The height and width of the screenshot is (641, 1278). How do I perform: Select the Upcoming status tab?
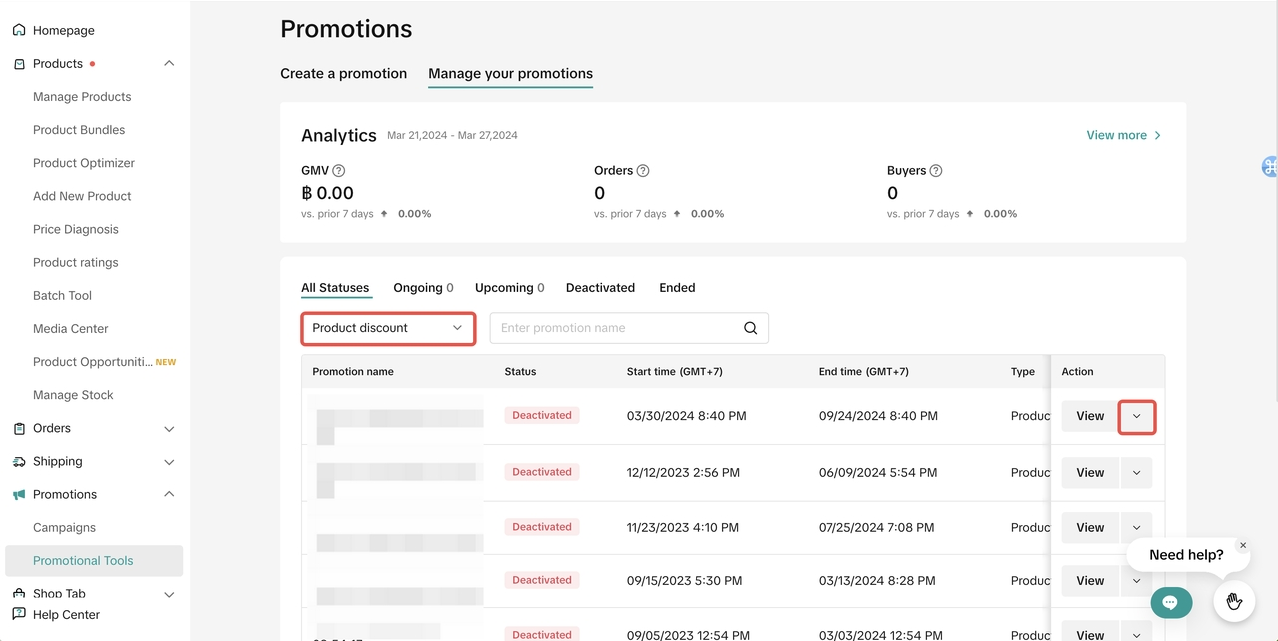[509, 288]
